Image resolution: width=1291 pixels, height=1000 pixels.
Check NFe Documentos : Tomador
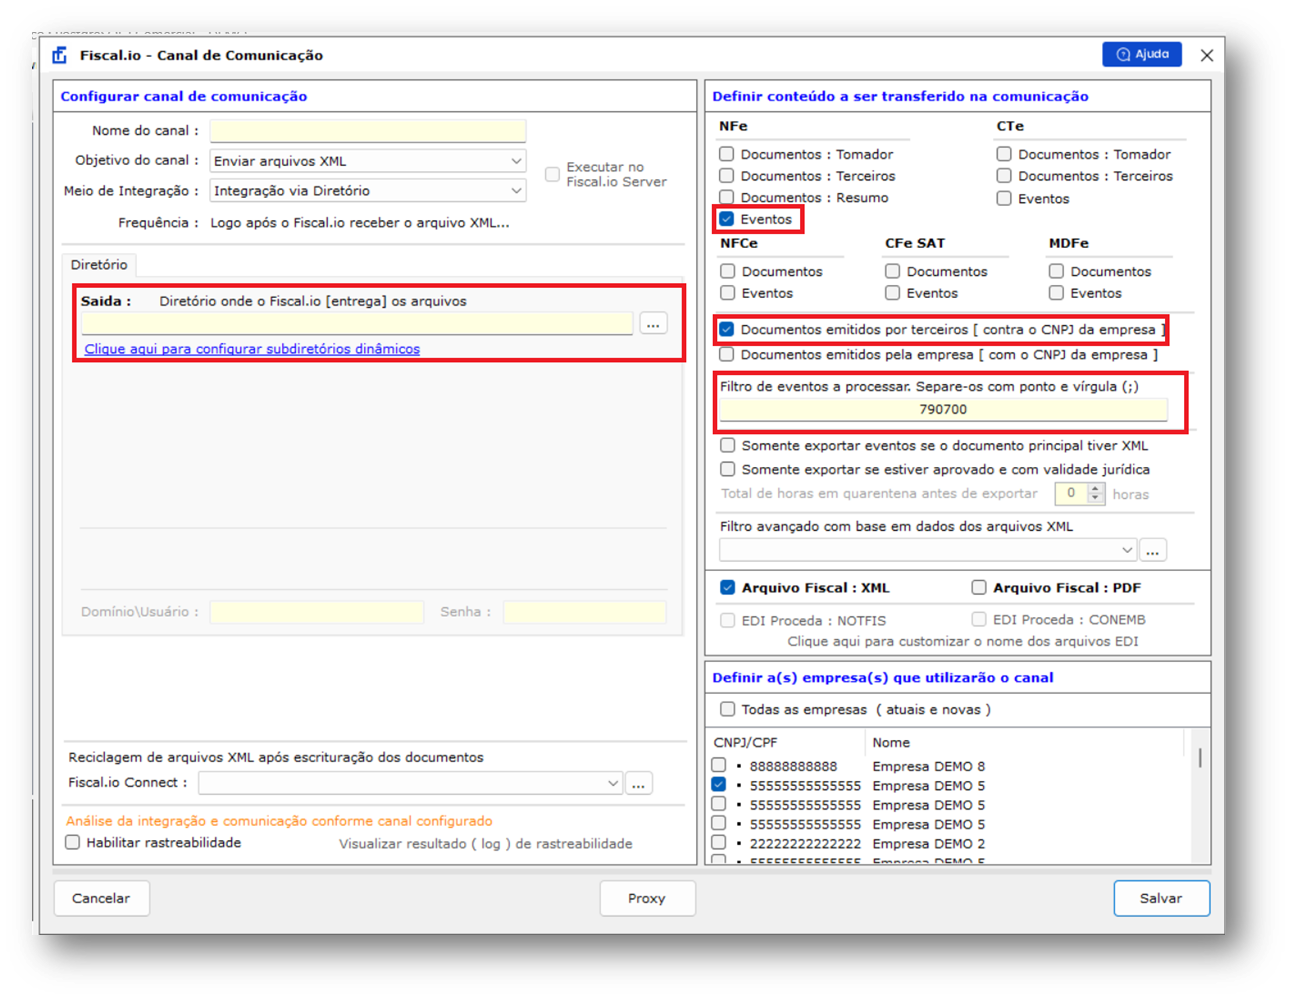pos(727,154)
